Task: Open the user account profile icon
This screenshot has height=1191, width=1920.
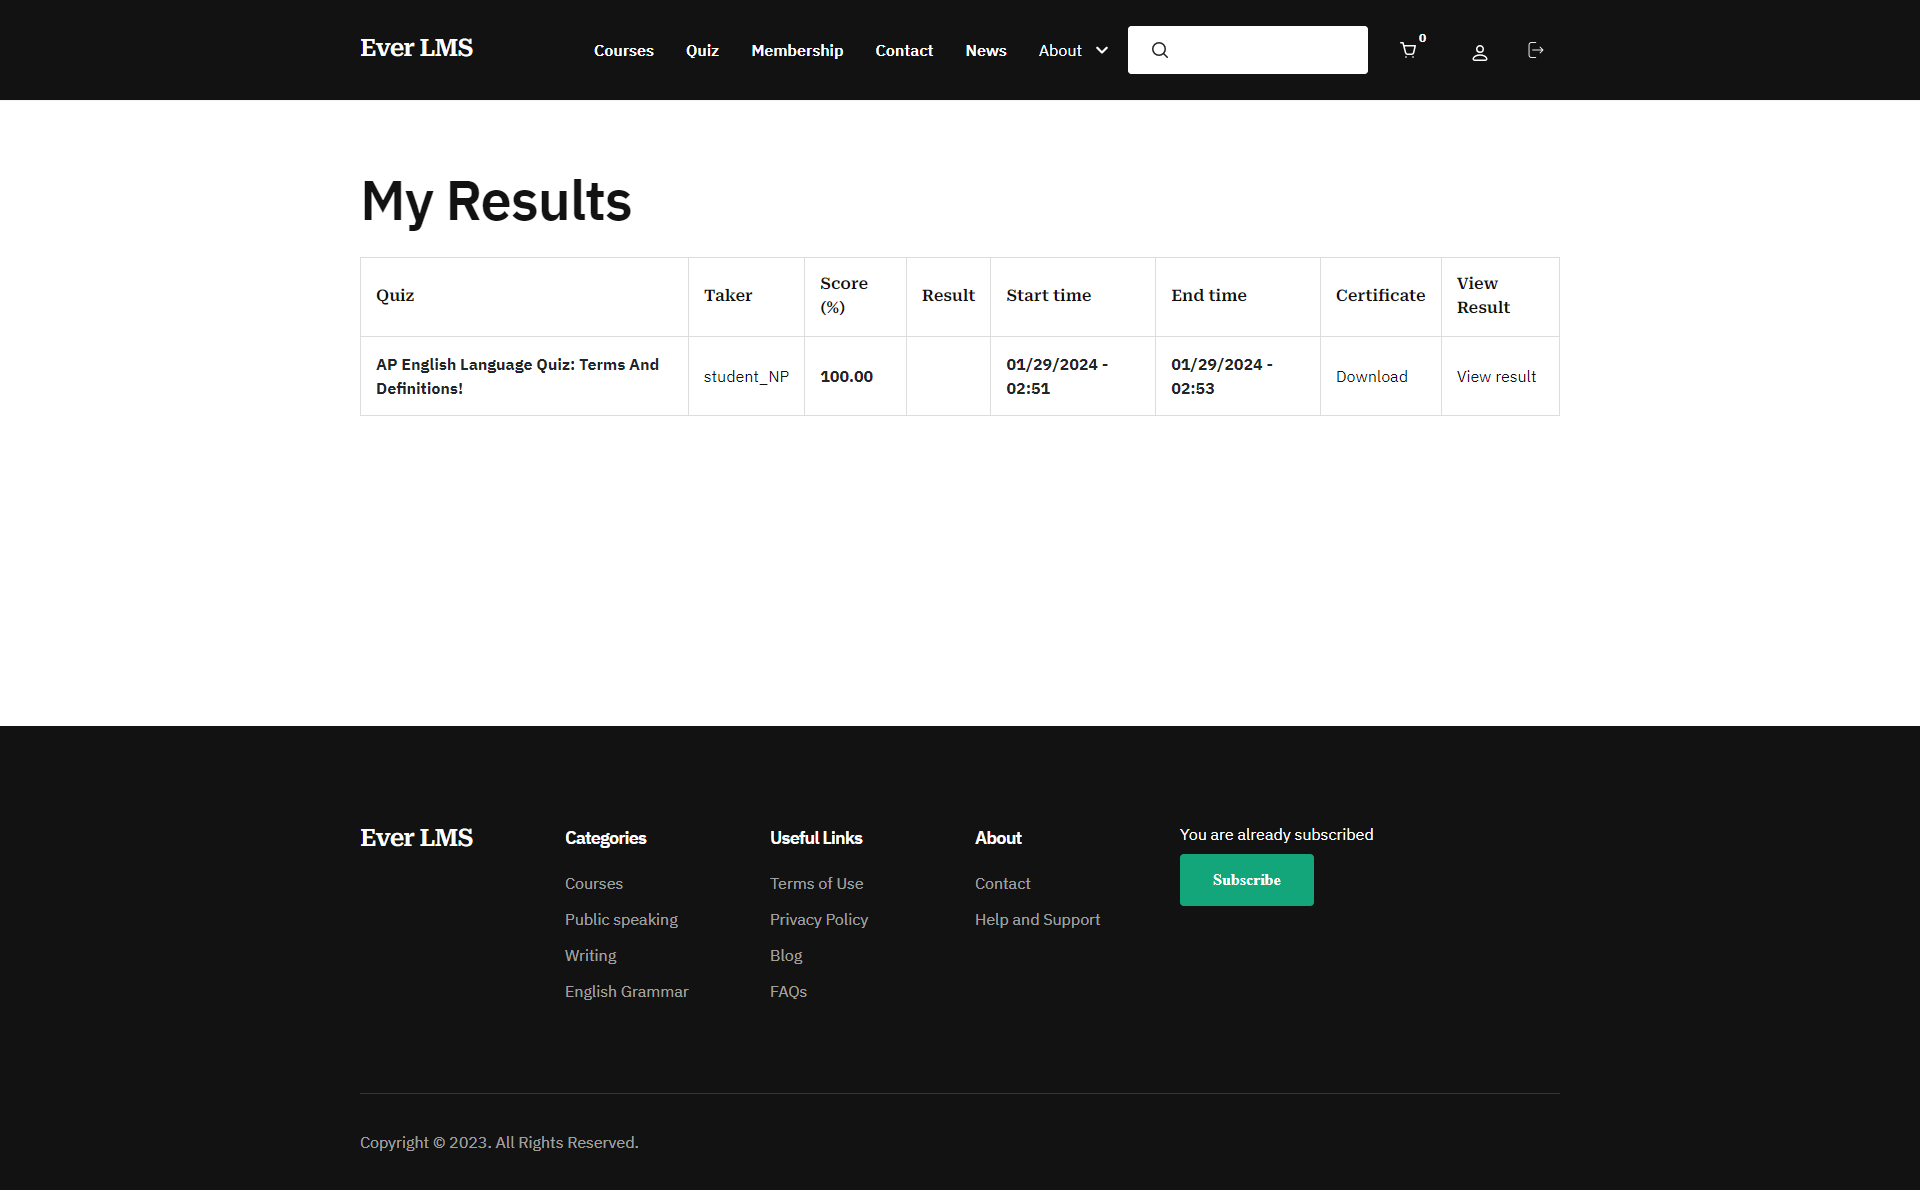Action: pos(1480,53)
